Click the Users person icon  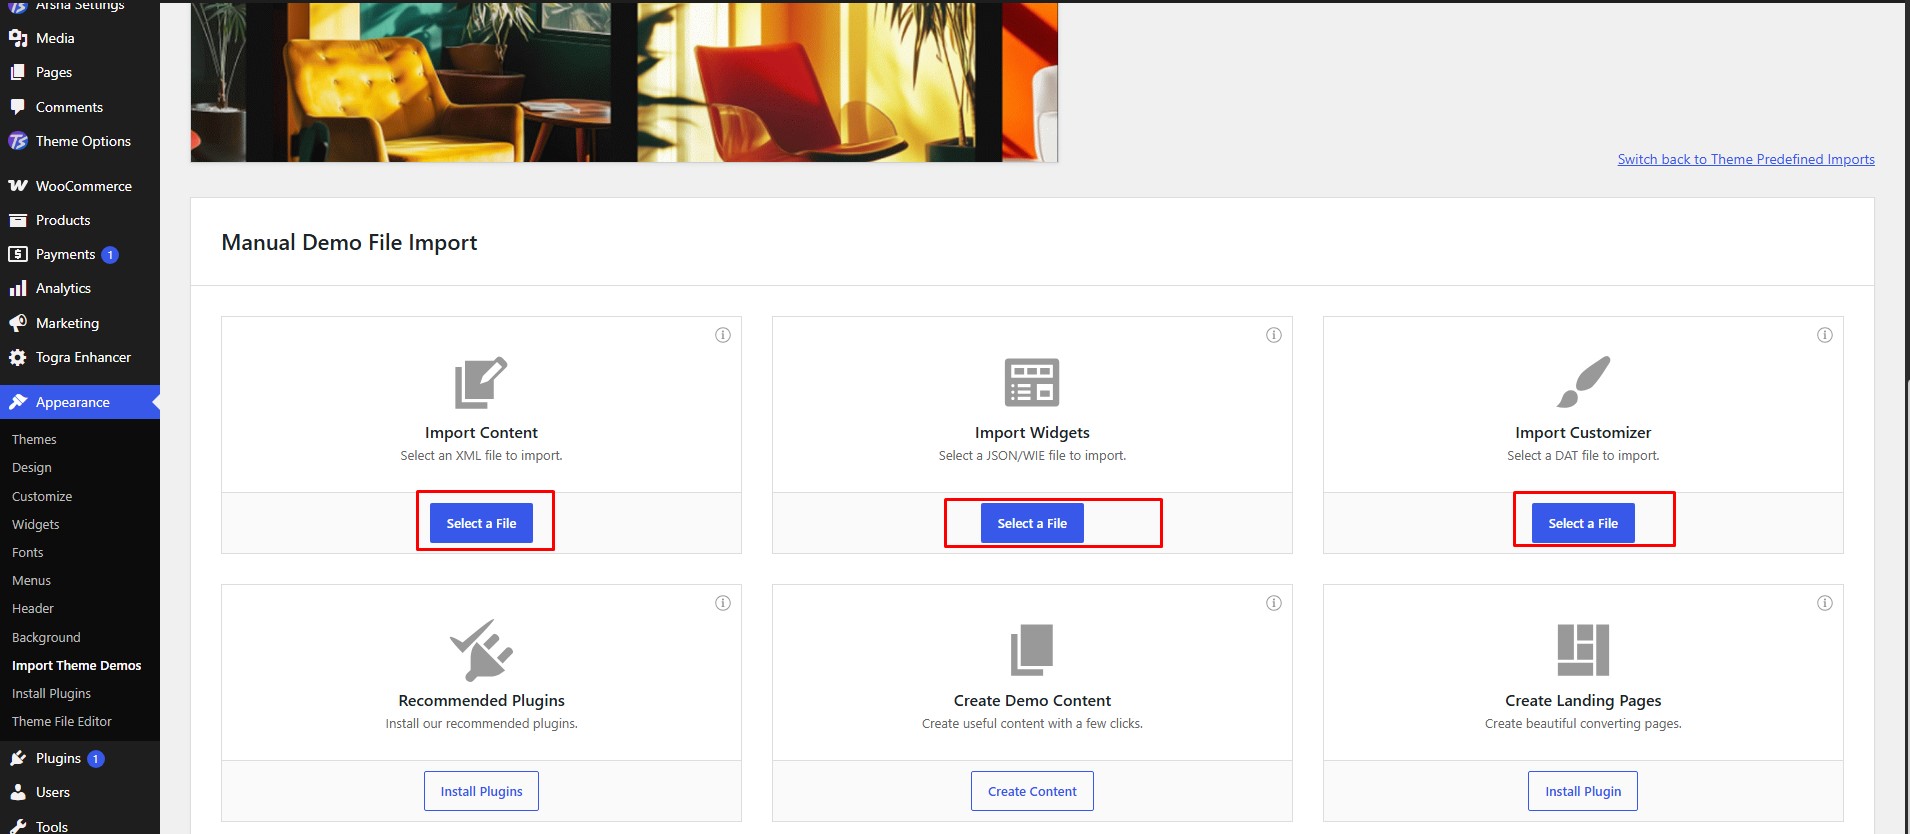coord(18,792)
